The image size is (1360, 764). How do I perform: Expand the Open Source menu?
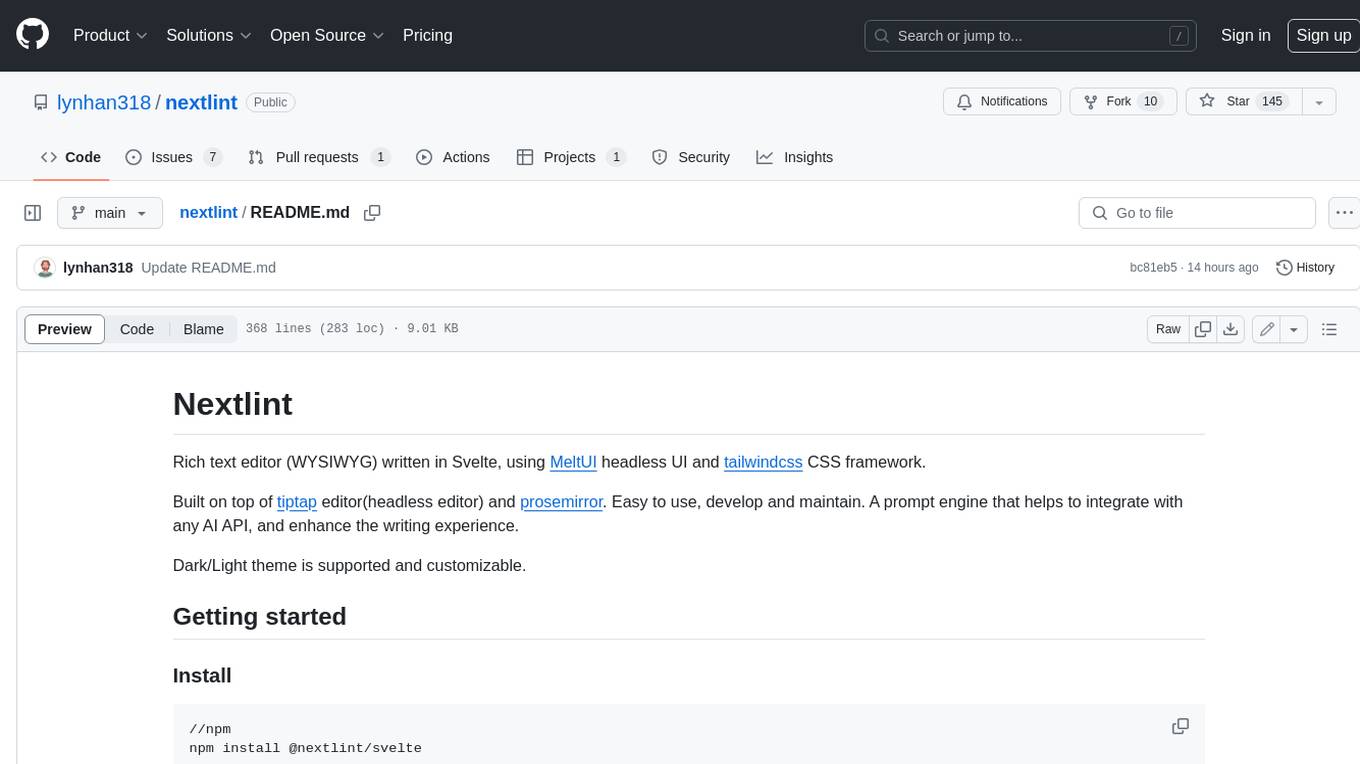tap(327, 35)
